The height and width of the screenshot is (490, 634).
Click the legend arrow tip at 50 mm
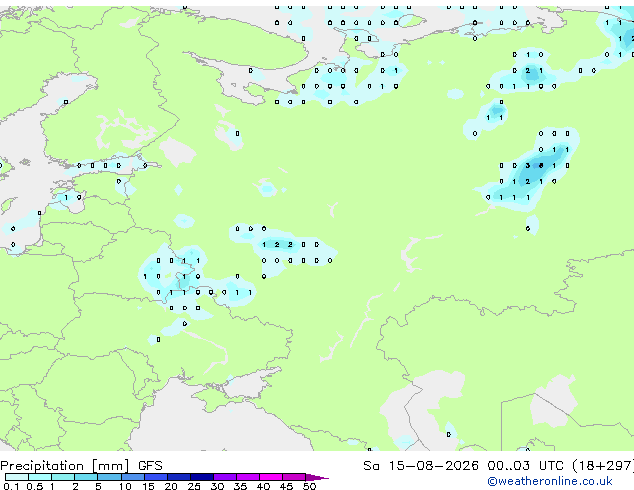(317, 477)
